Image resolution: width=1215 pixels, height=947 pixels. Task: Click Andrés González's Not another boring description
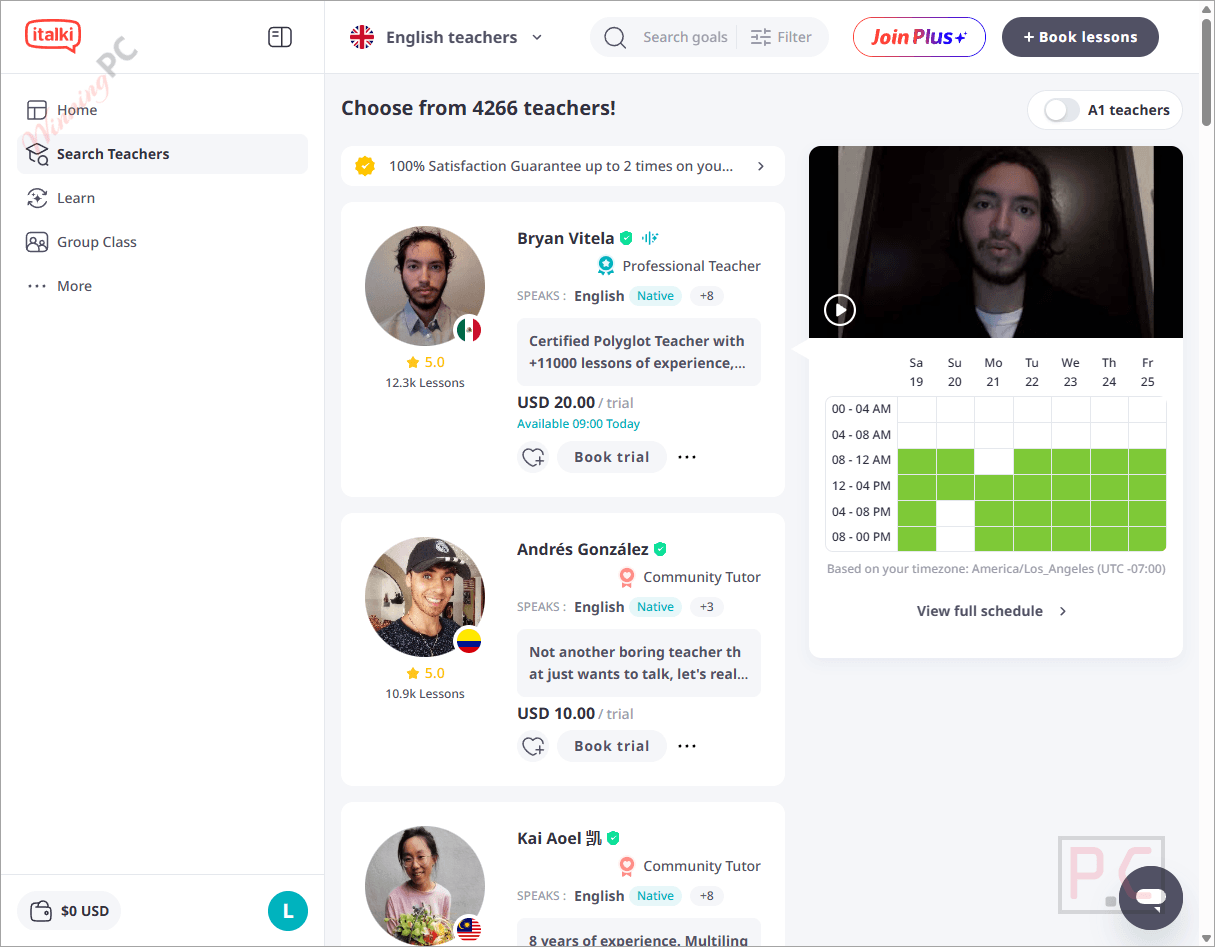click(639, 663)
